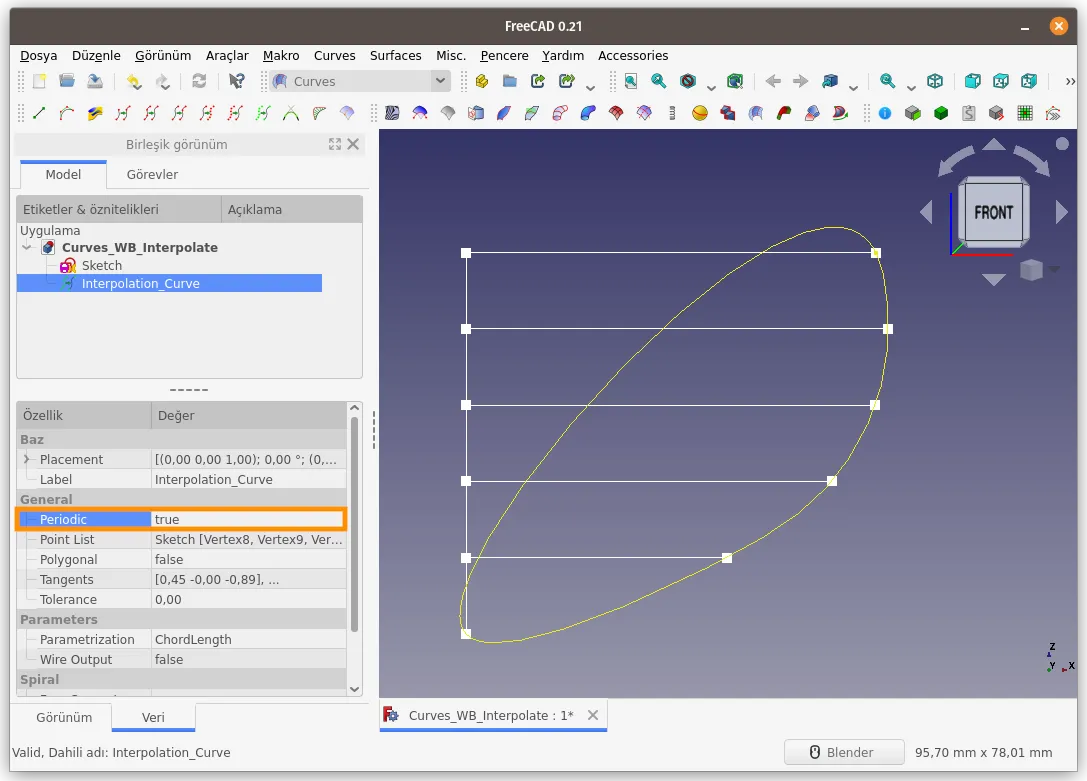Screen dimensions: 1087x781
Task: Switch to the Görevler tab
Action: pyautogui.click(x=152, y=175)
